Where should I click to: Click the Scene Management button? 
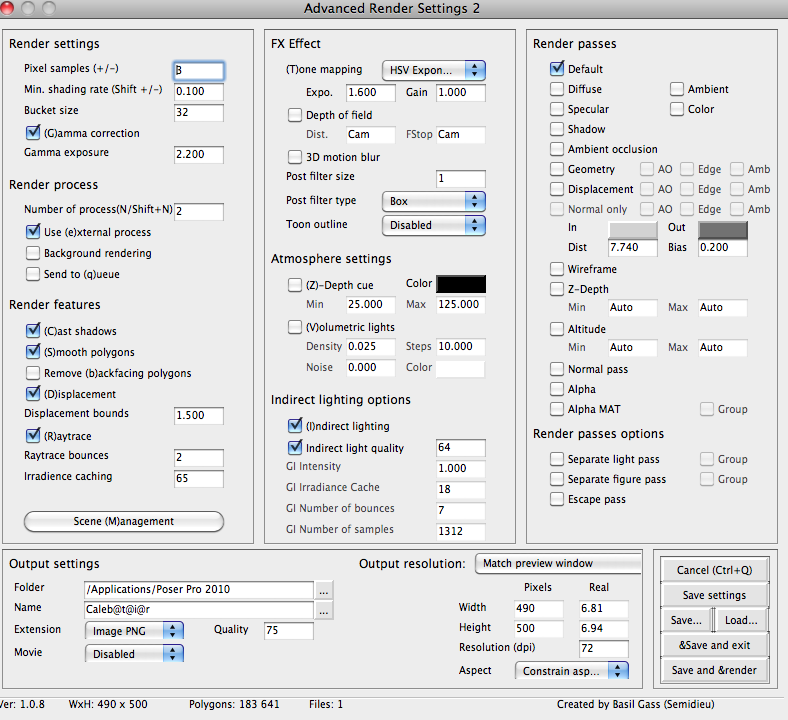124,521
